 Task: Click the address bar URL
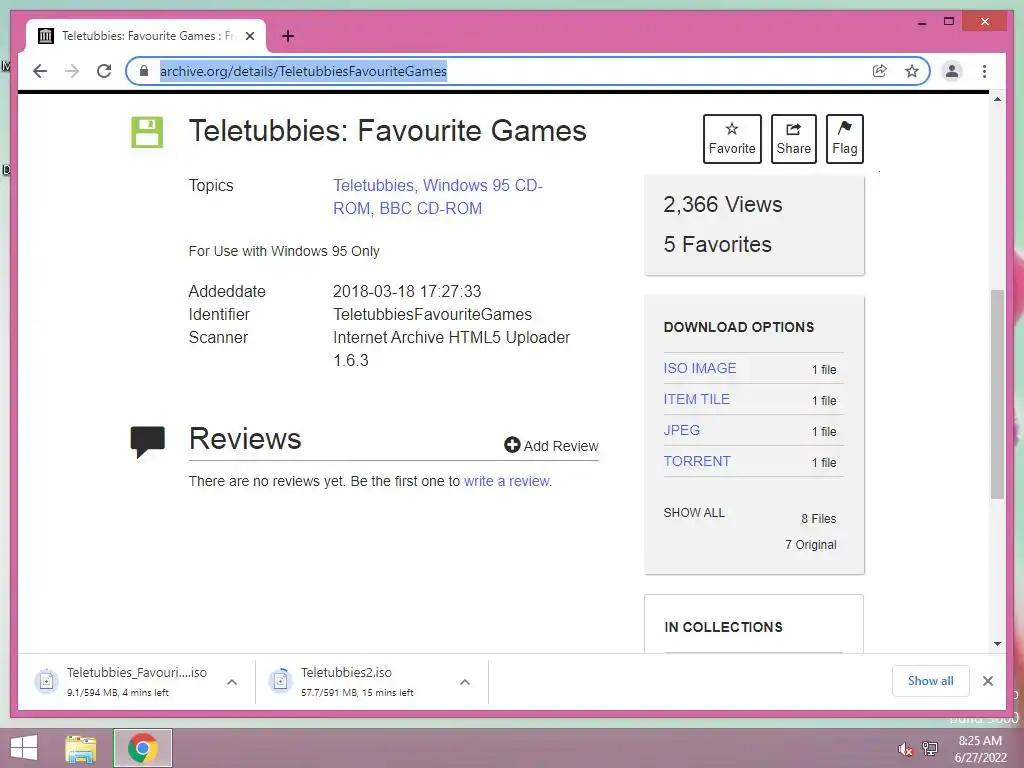[303, 71]
